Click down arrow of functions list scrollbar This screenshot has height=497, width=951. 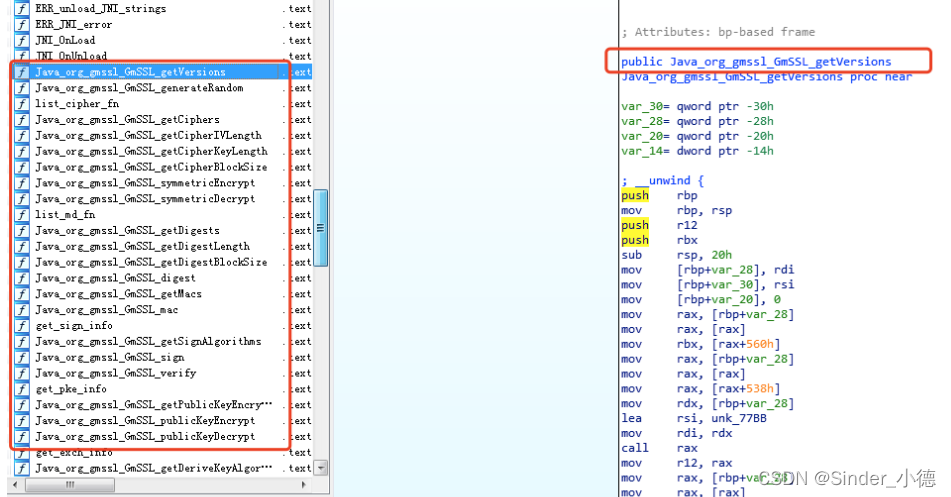click(x=321, y=468)
